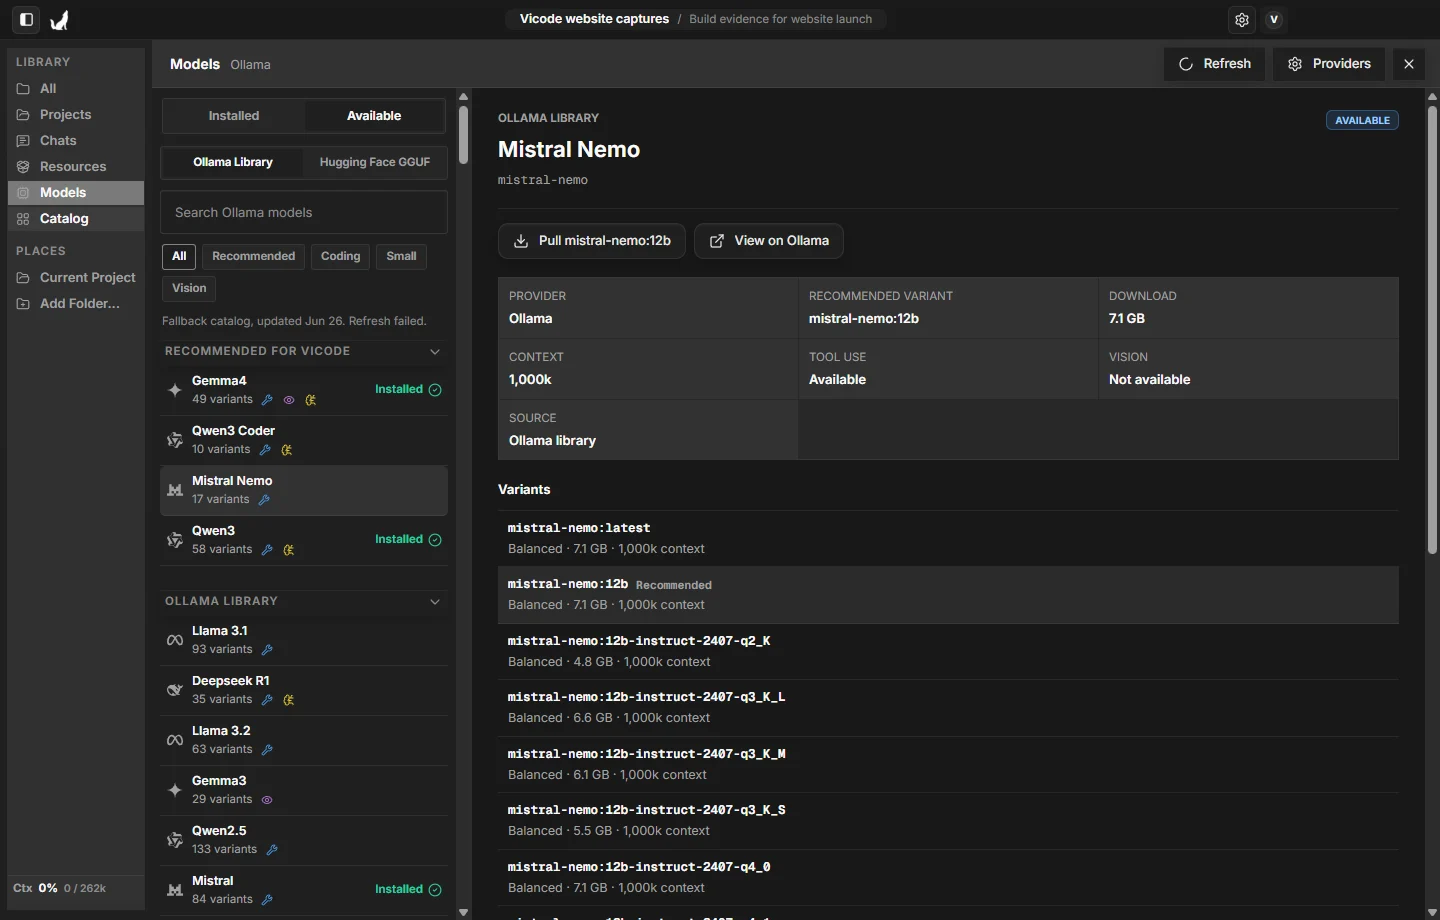The image size is (1440, 920).
Task: Click the Qwen2.5 model icon
Action: (x=175, y=840)
